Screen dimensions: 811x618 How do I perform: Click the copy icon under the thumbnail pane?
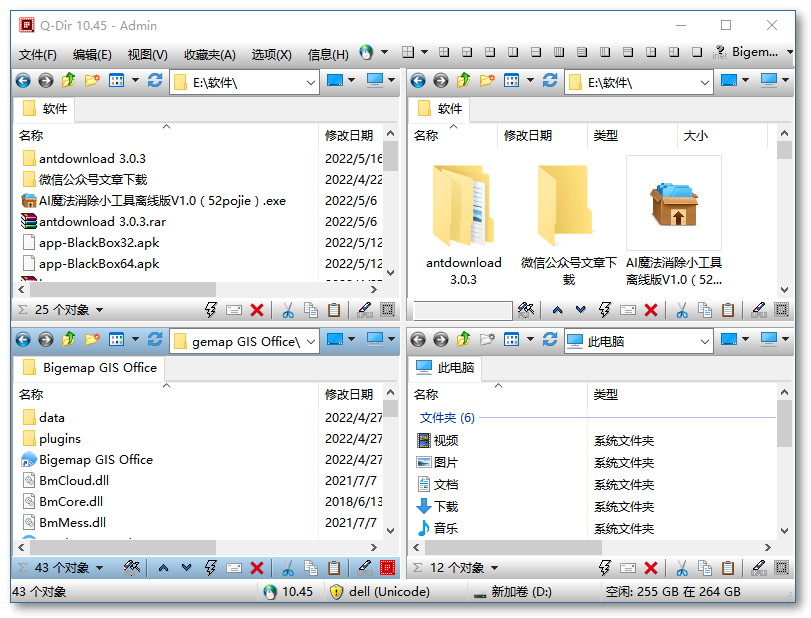(705, 310)
